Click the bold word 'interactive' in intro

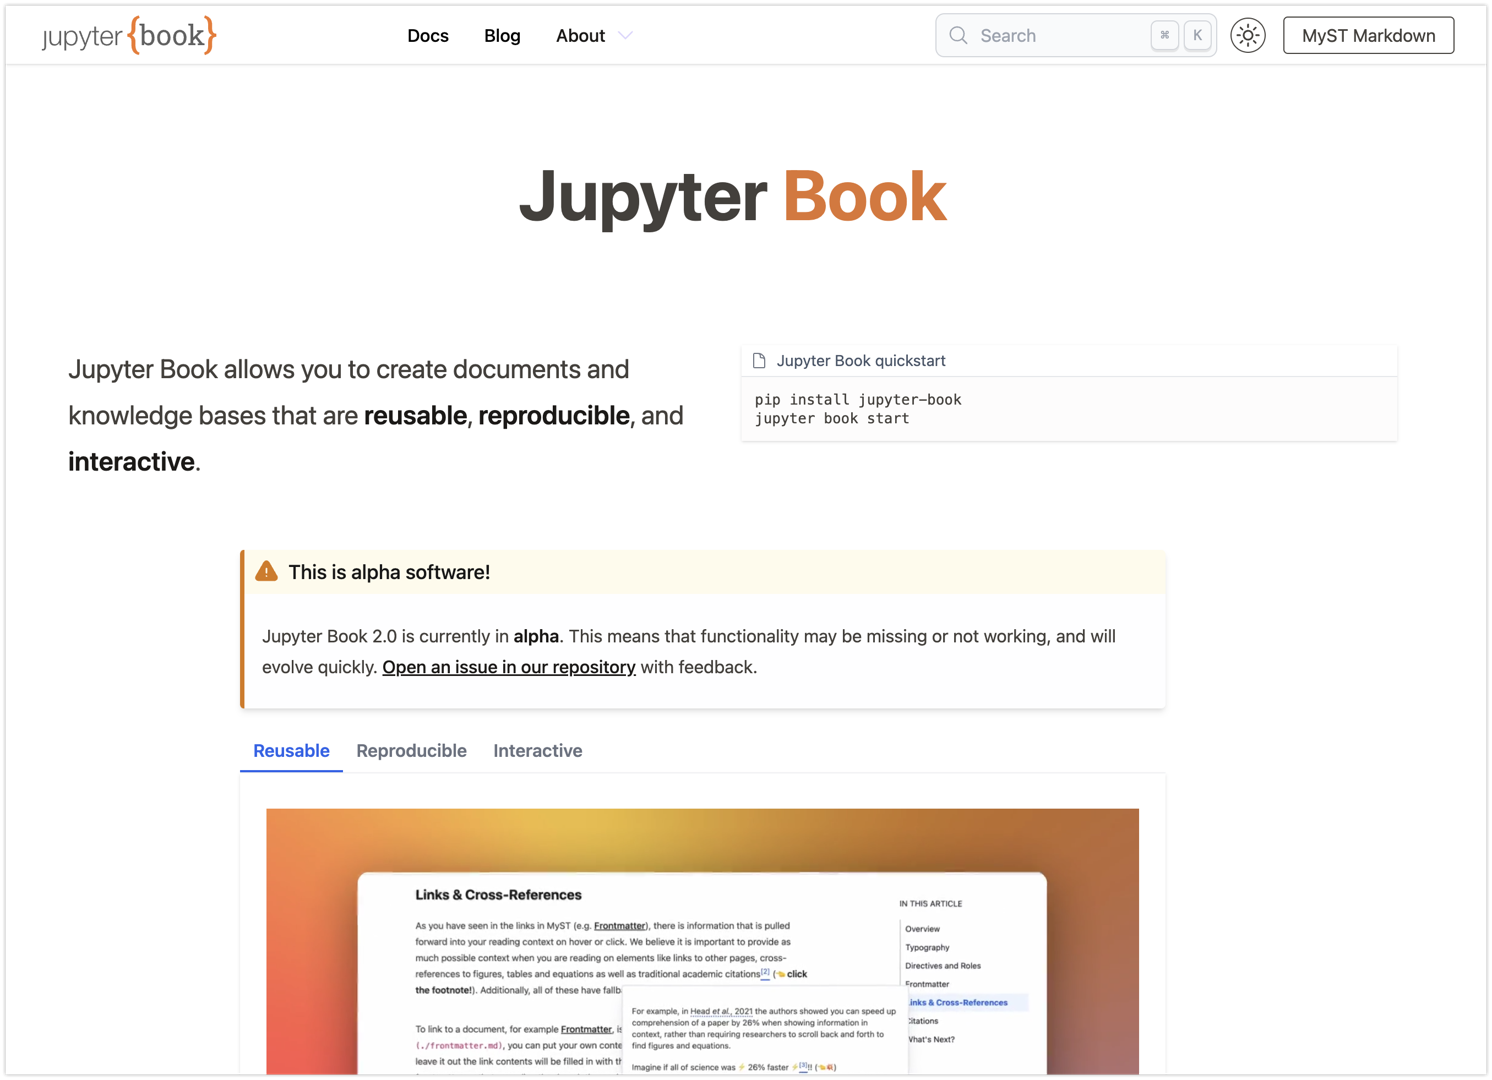[x=131, y=461]
